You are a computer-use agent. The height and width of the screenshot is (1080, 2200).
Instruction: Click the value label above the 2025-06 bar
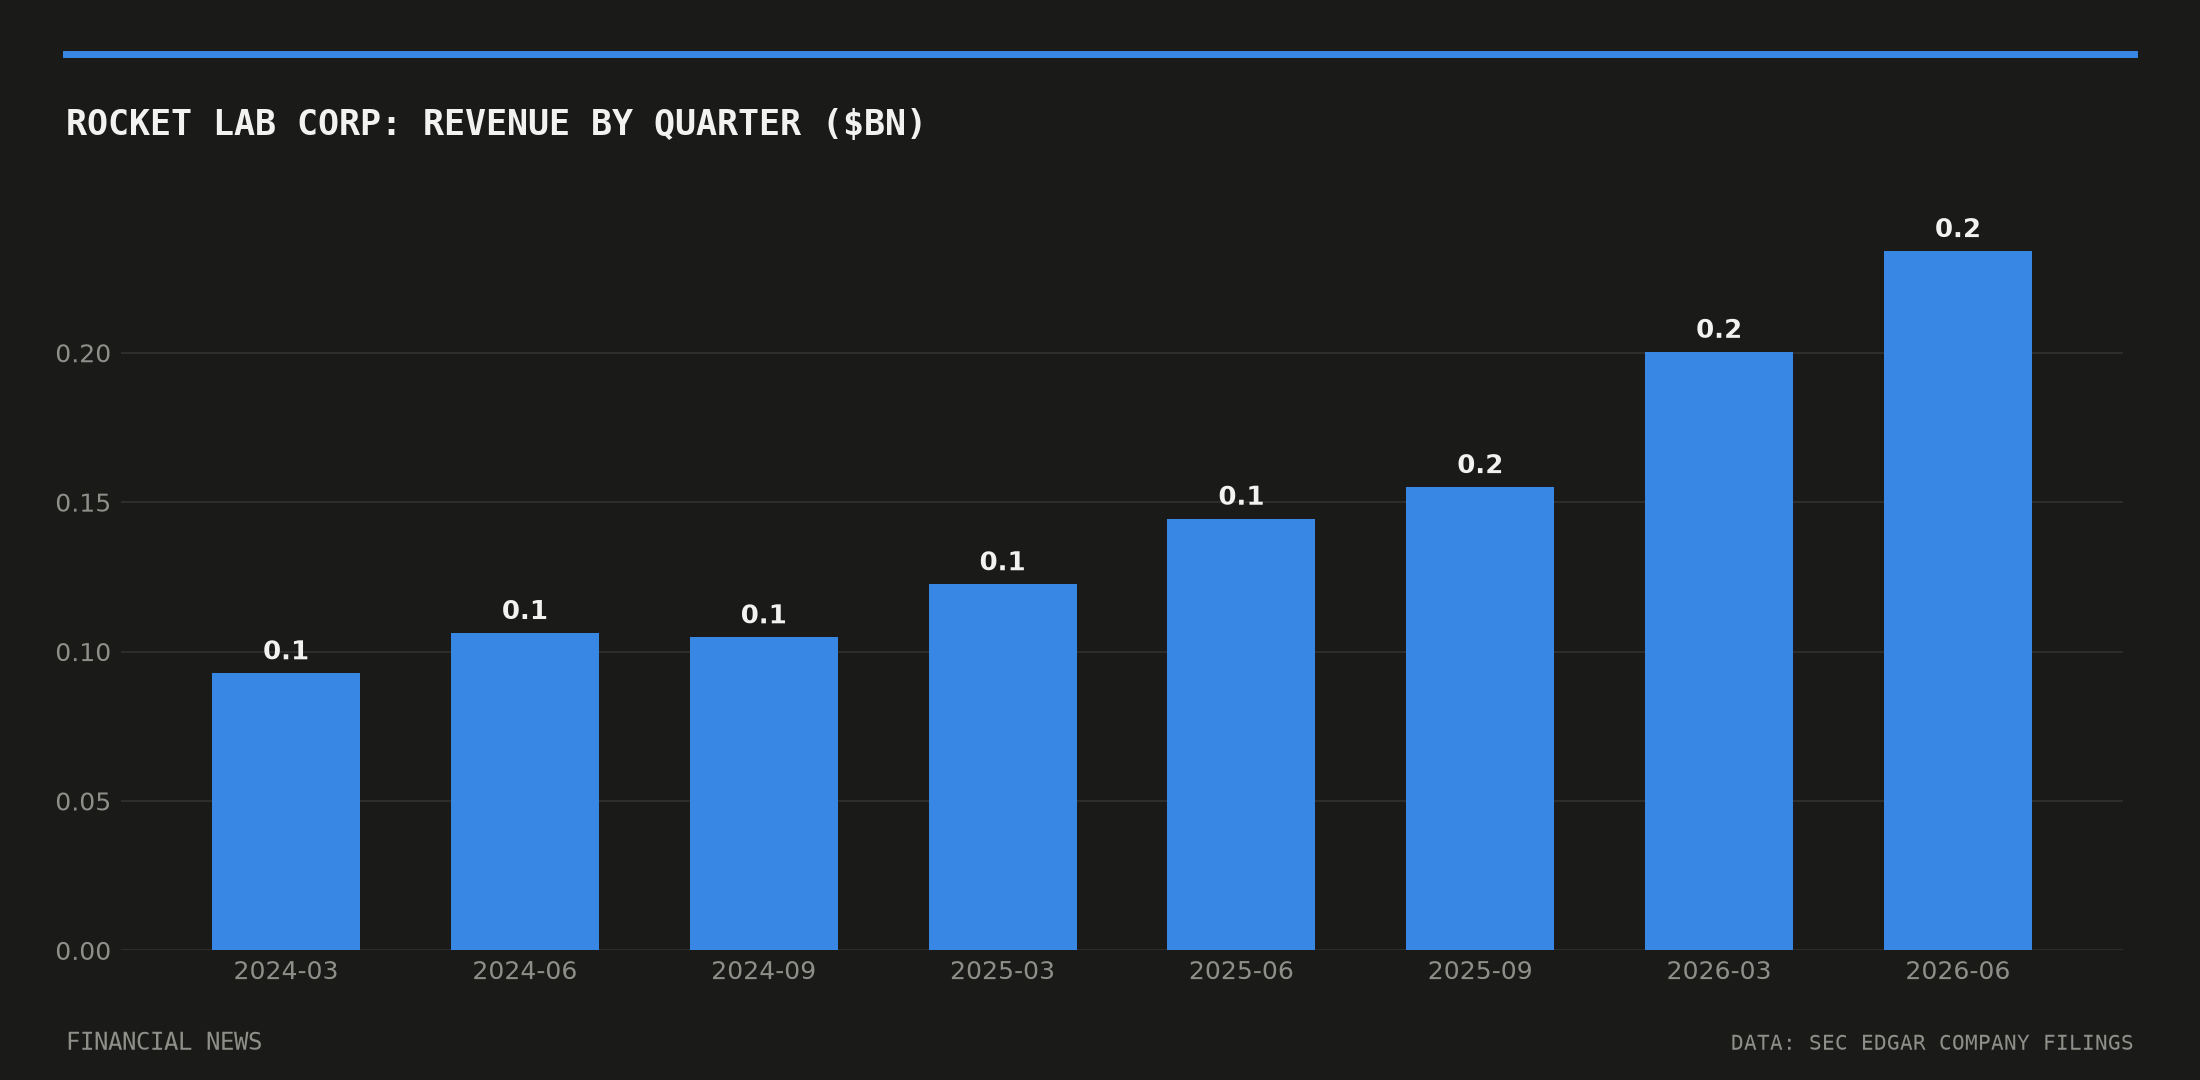pos(1241,496)
